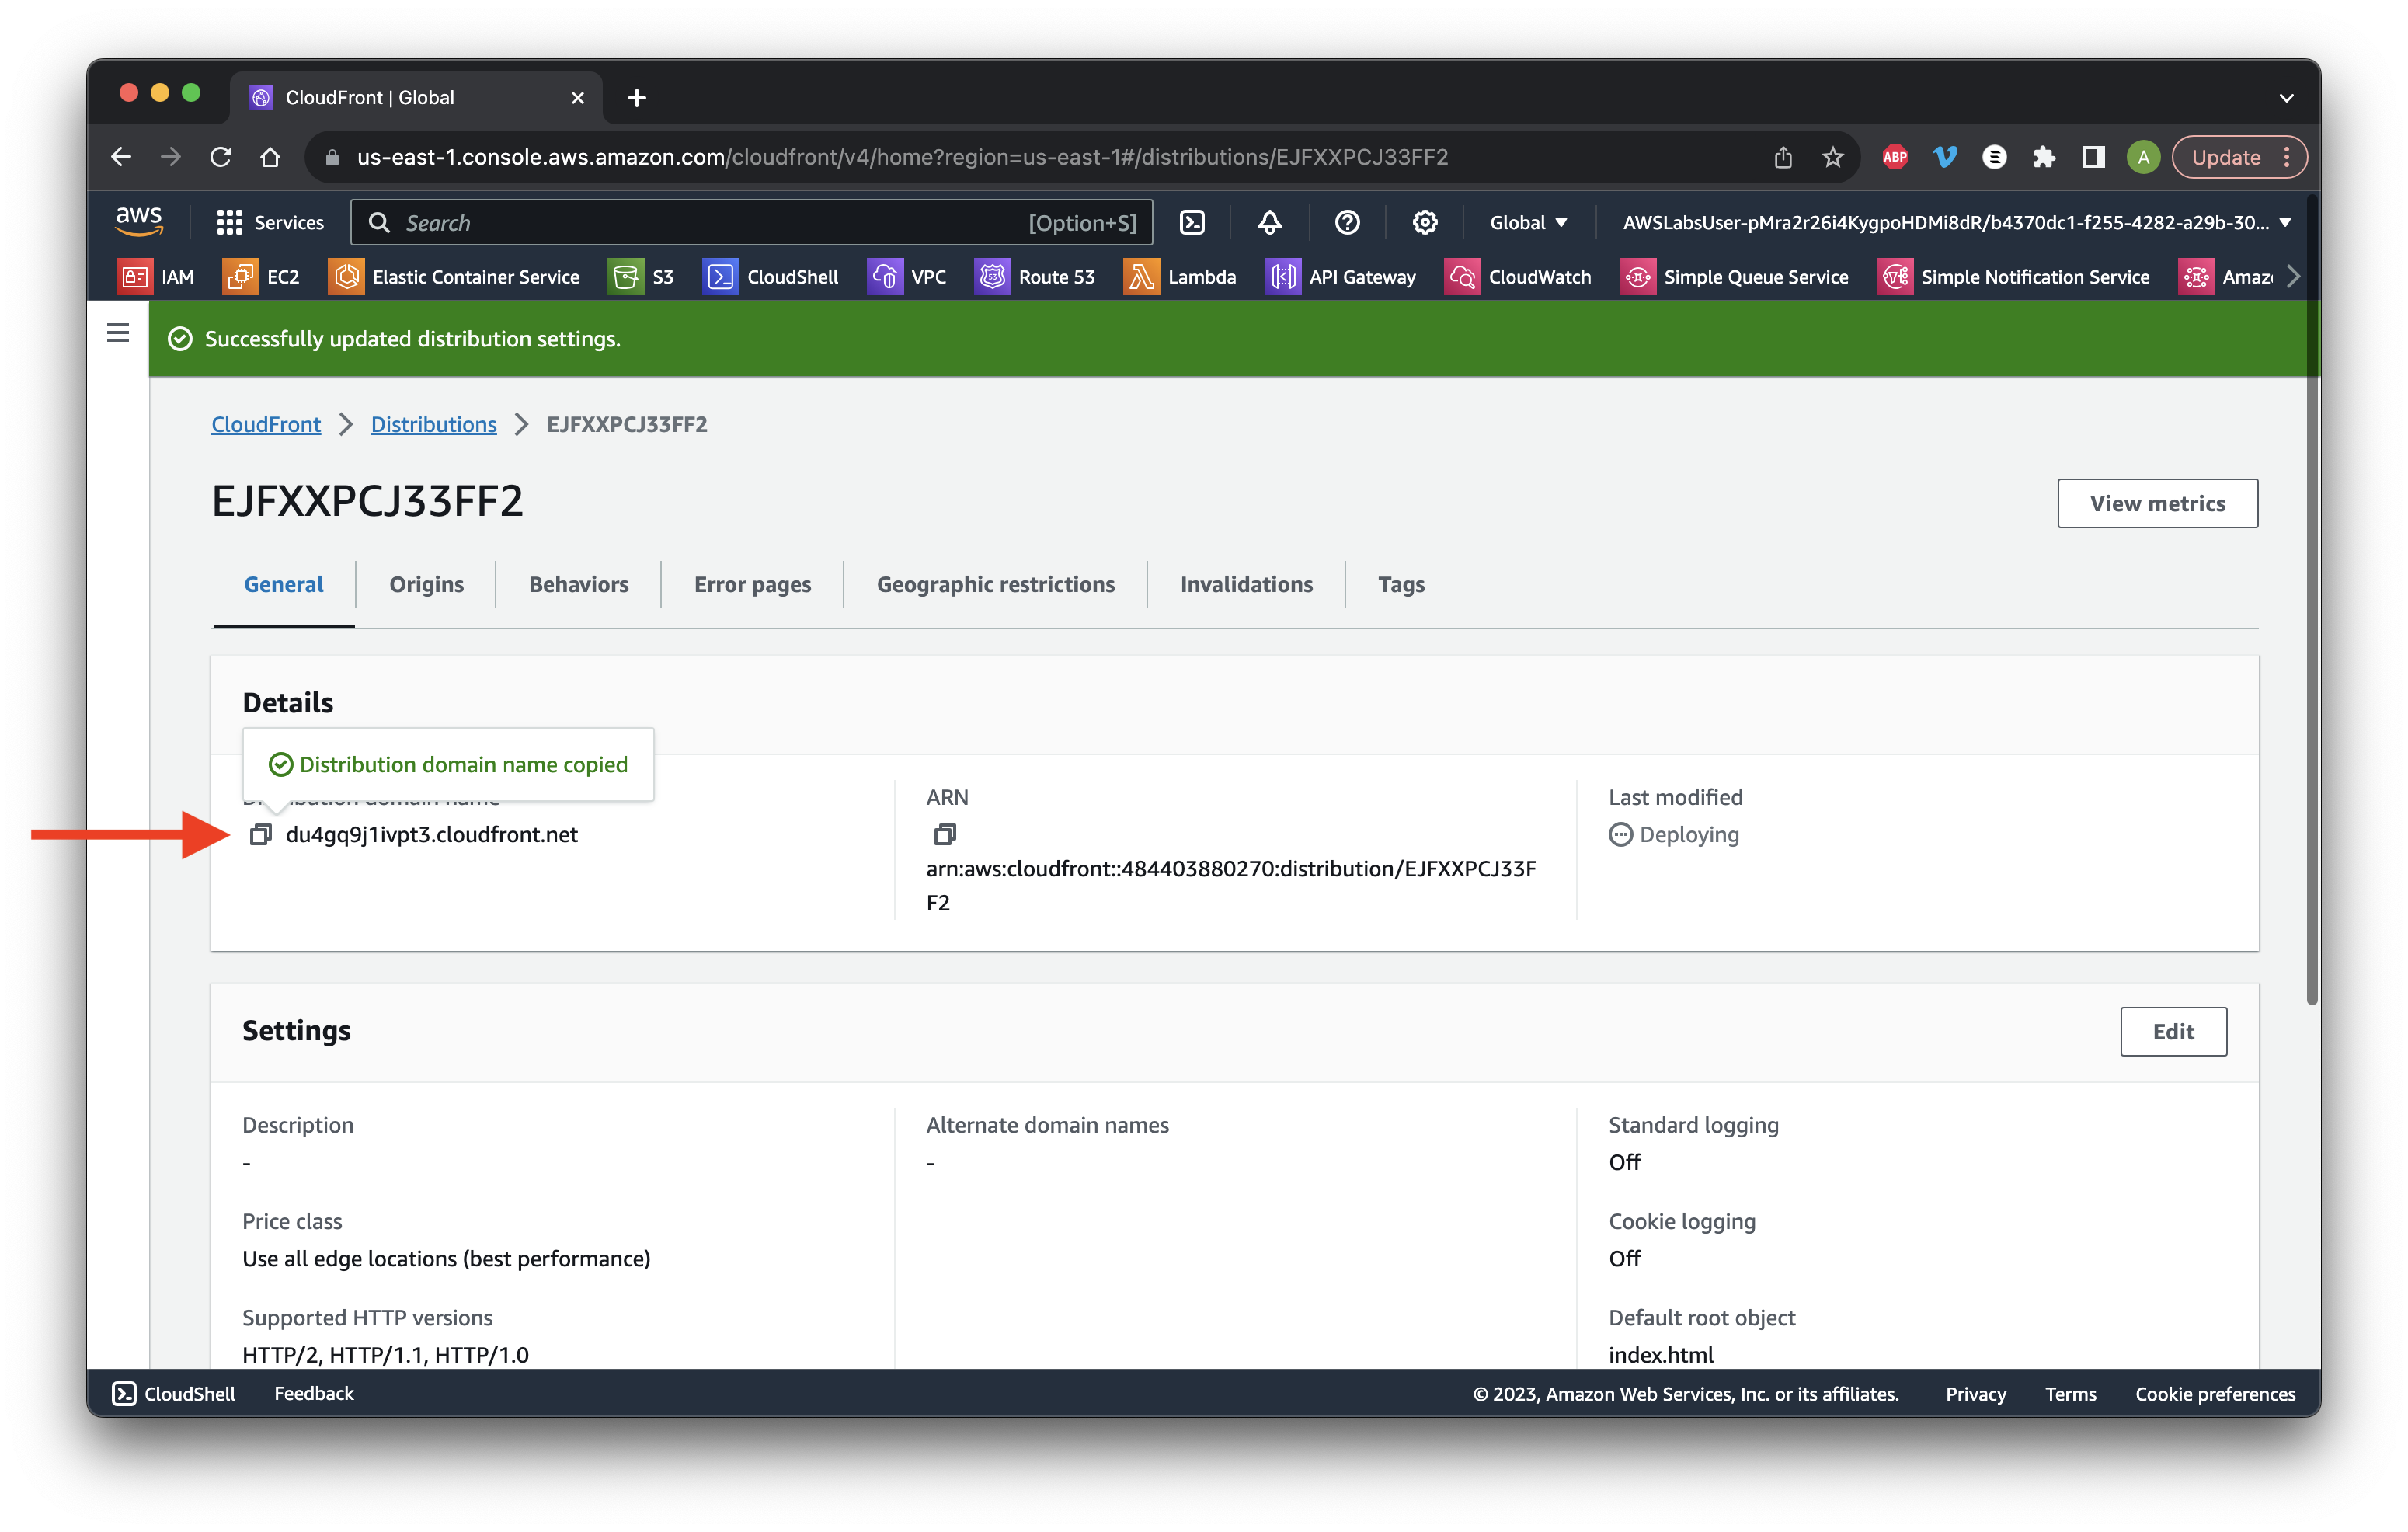
Task: Launch CloudShell from top navigation icon
Action: coord(1191,222)
